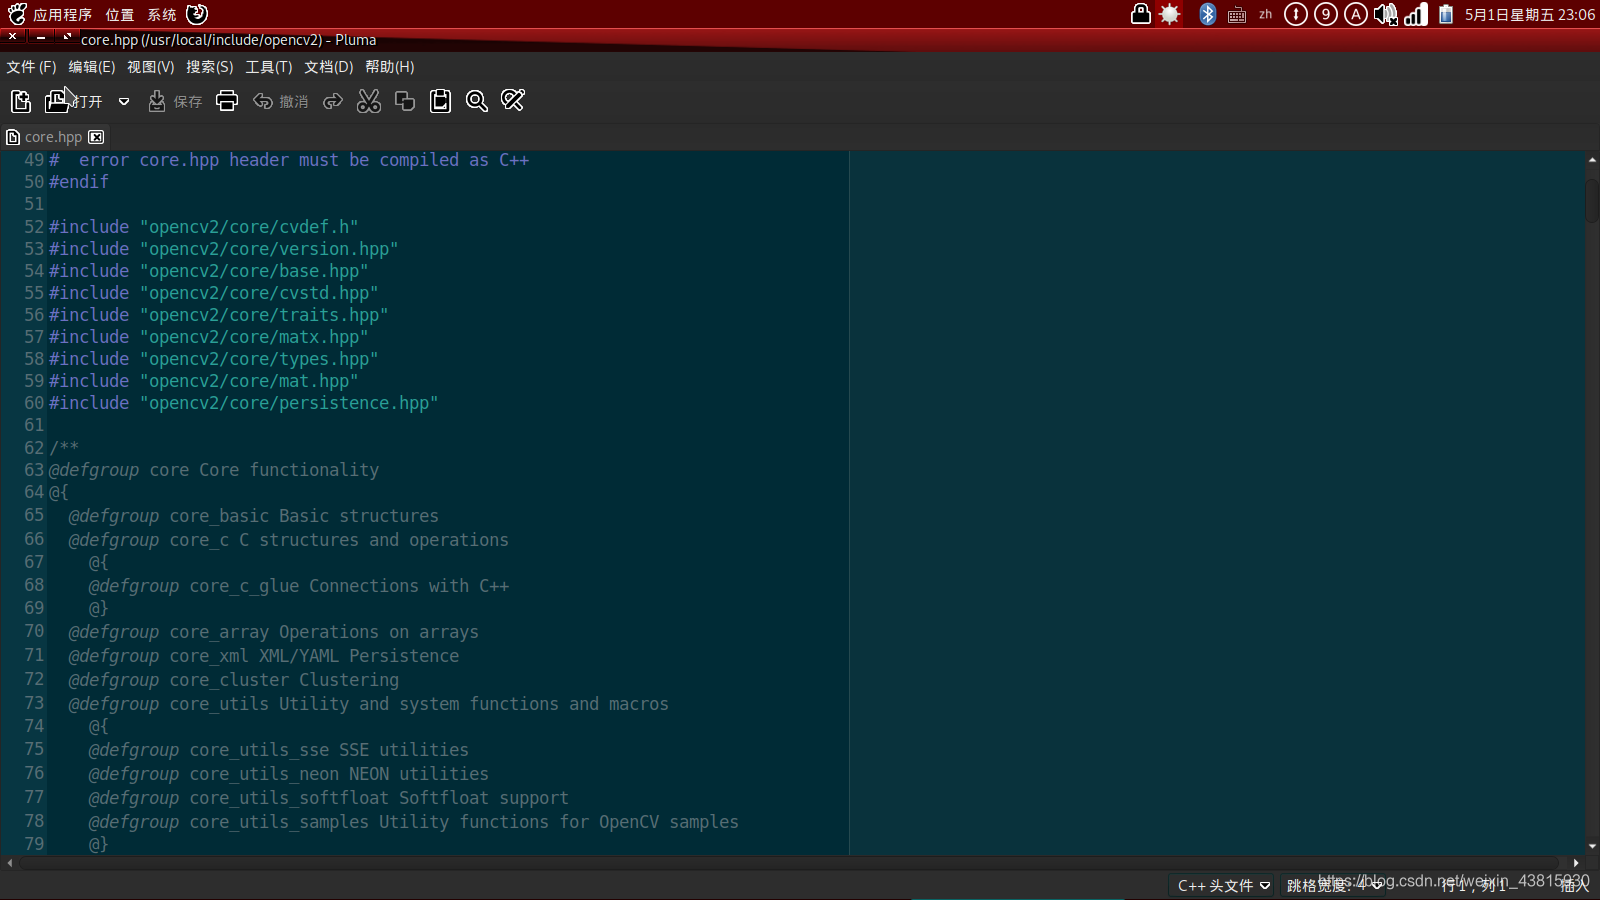Click text 'core Core functionality' on line 63
This screenshot has width=1600, height=900.
point(264,470)
